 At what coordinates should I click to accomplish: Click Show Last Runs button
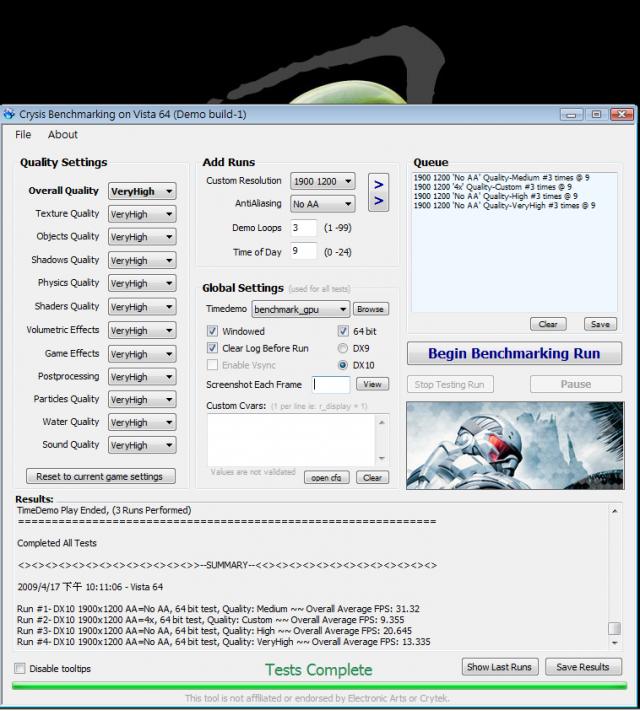coord(500,667)
